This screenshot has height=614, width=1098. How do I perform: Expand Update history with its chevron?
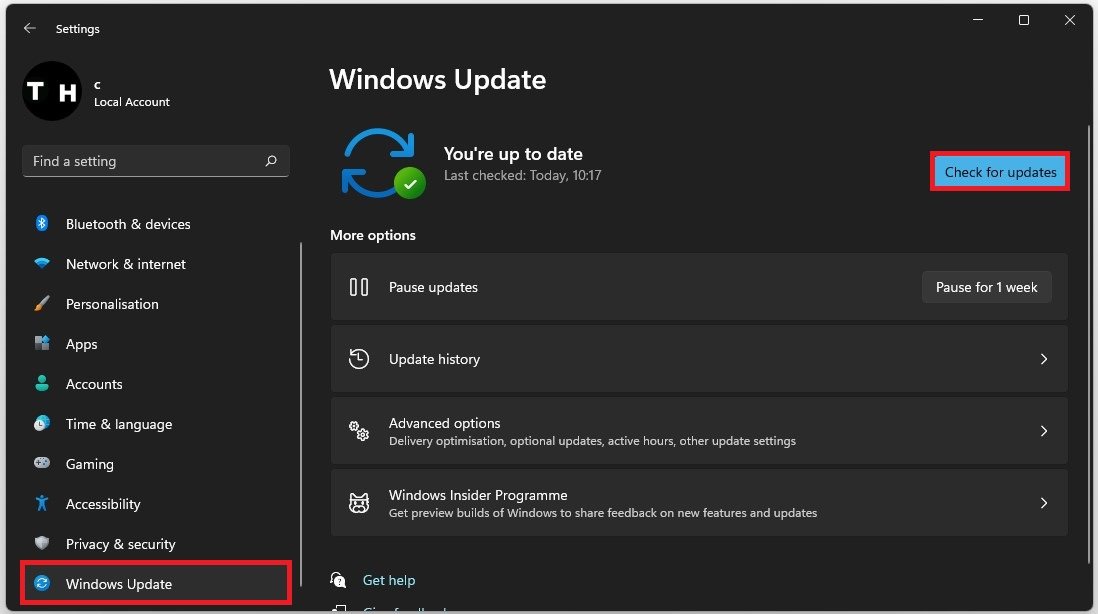click(x=1043, y=359)
